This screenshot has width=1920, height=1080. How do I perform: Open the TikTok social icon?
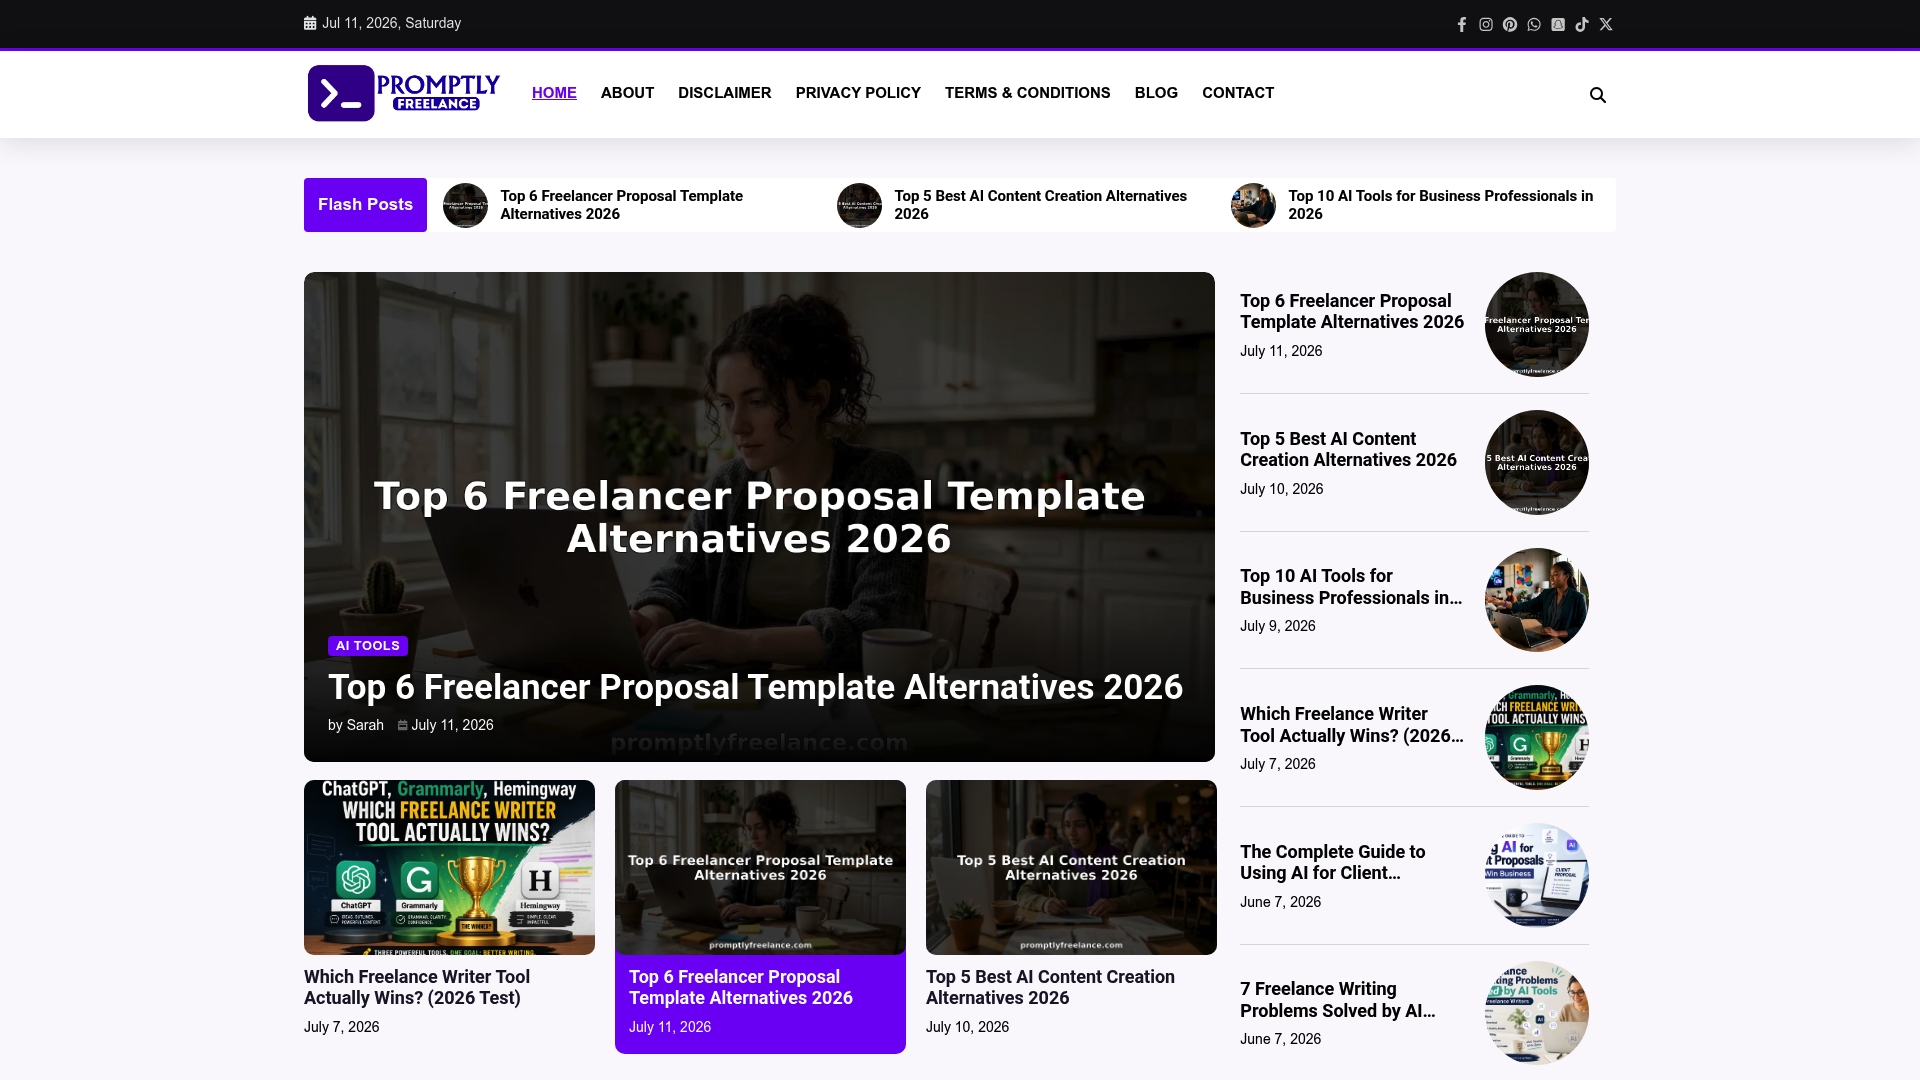(x=1582, y=24)
